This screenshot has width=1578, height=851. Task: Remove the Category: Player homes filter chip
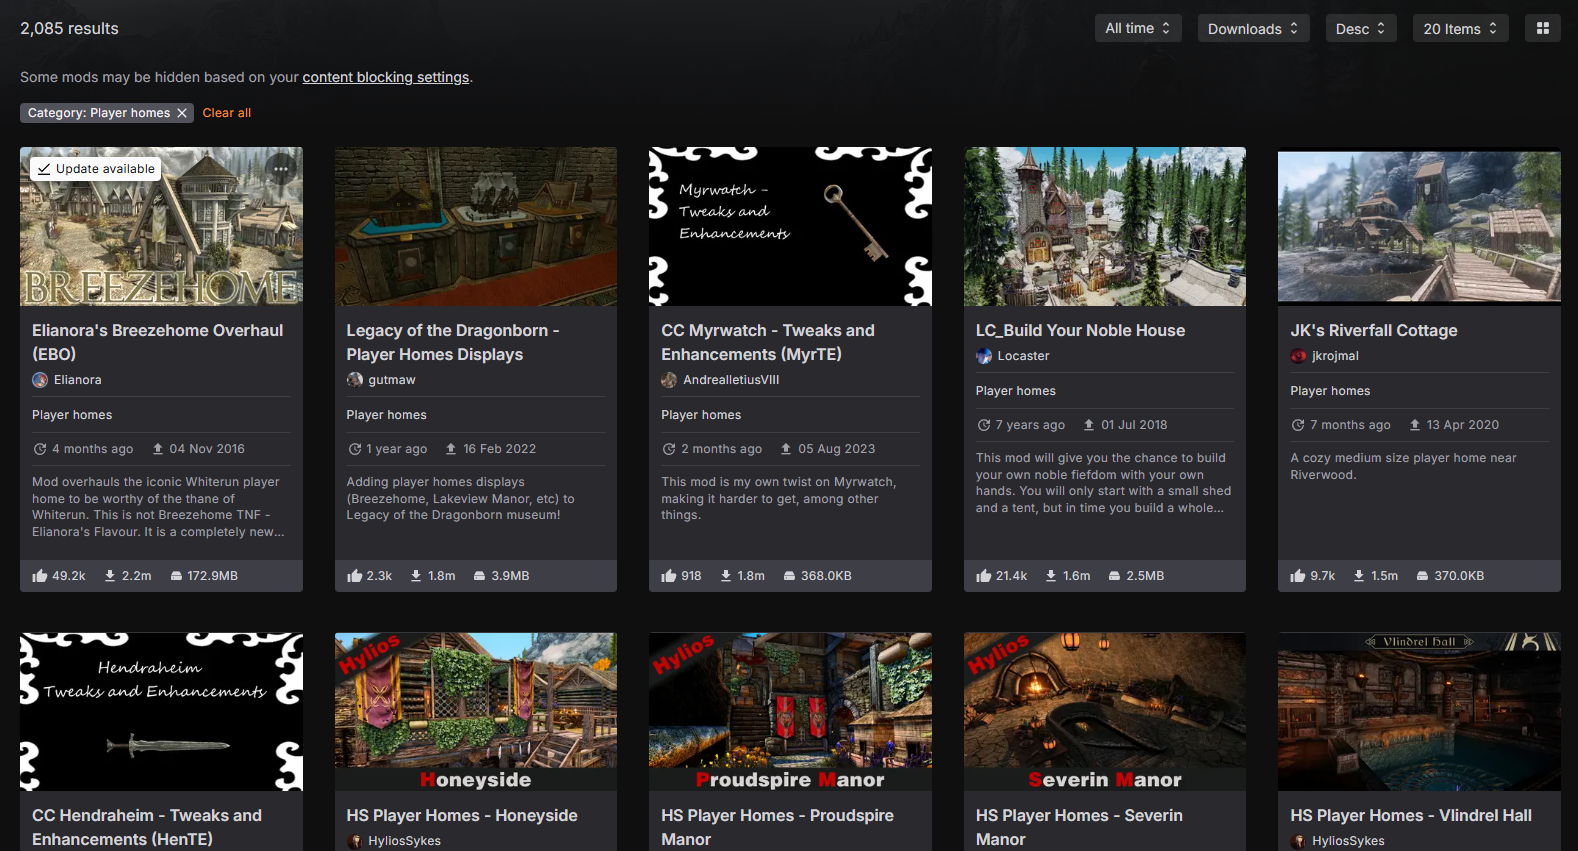182,113
